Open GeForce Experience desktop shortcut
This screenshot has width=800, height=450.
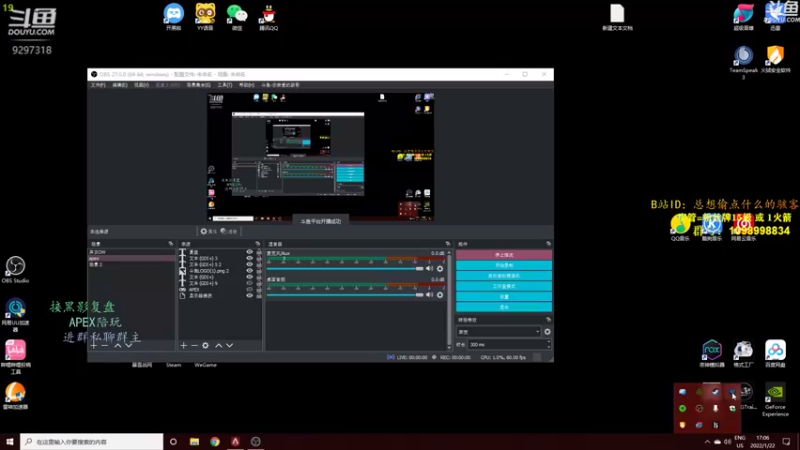775,399
